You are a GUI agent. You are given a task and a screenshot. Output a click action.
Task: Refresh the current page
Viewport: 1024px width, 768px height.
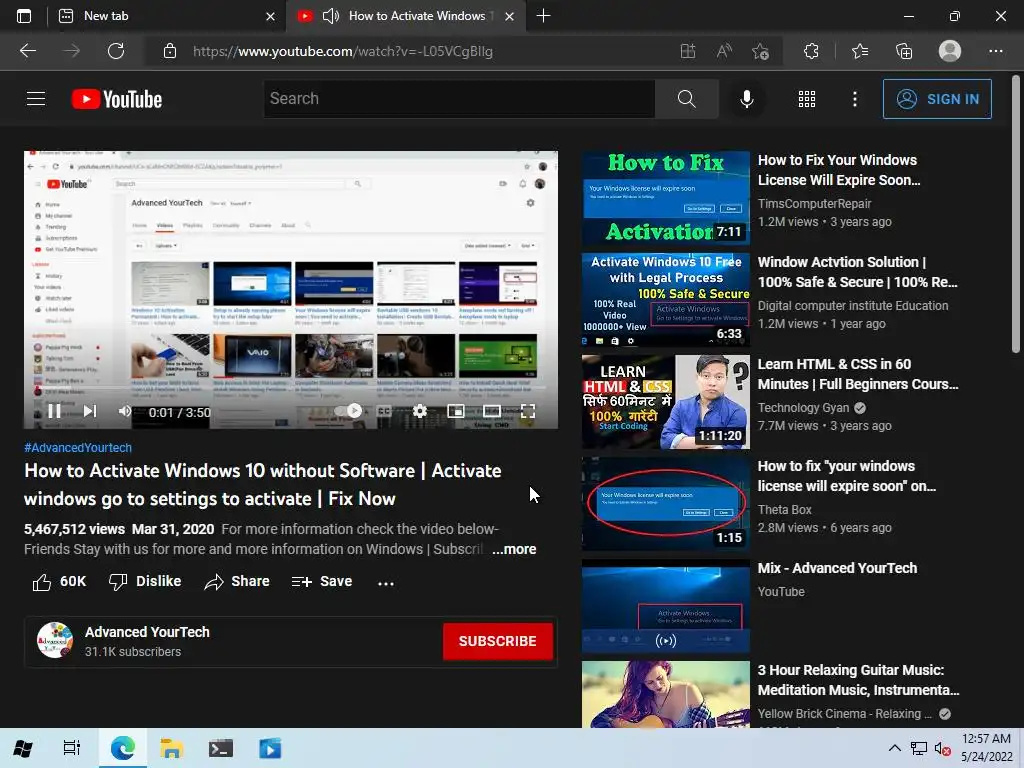tap(116, 51)
